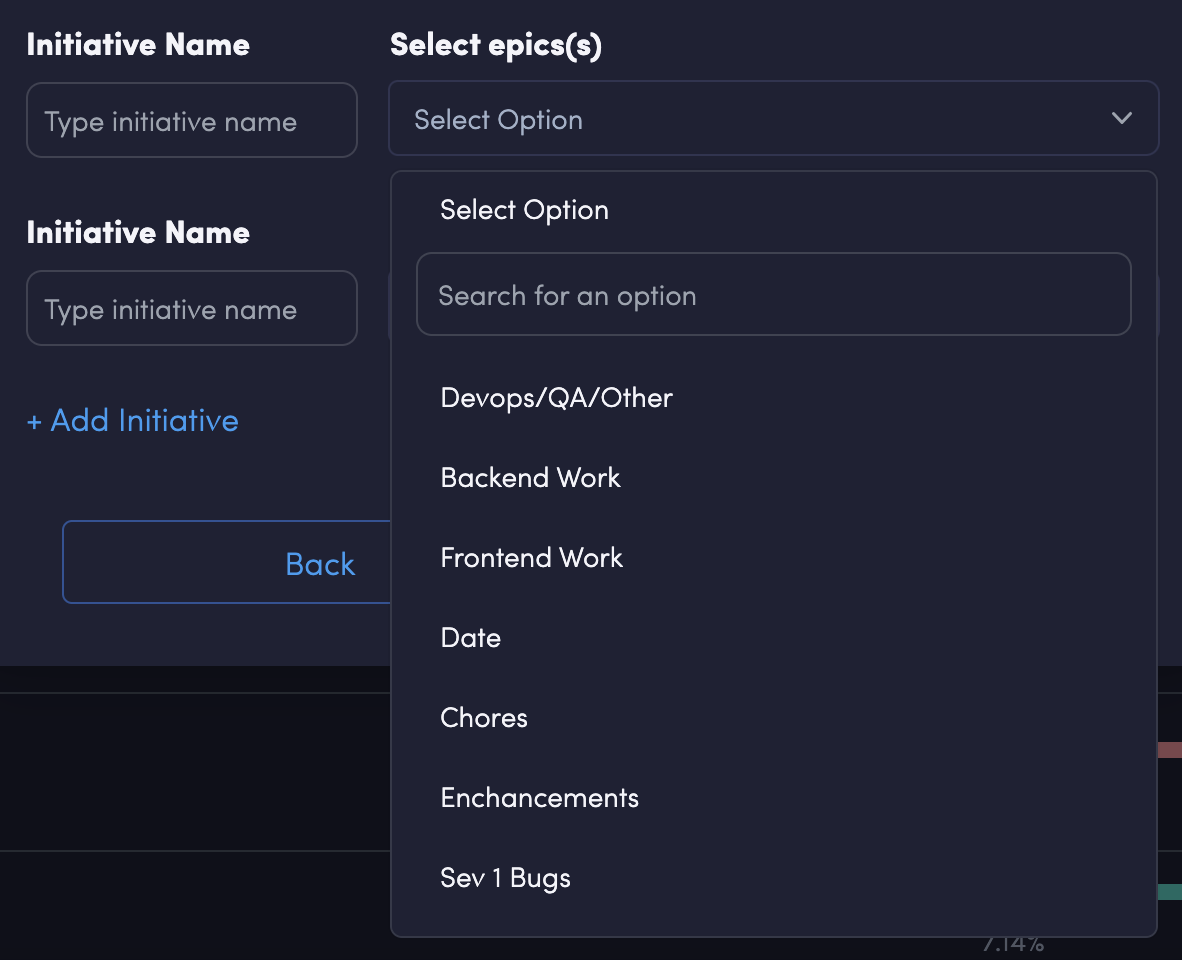
Task: Pick Sev 1 Bugs from the list
Action: click(x=505, y=878)
